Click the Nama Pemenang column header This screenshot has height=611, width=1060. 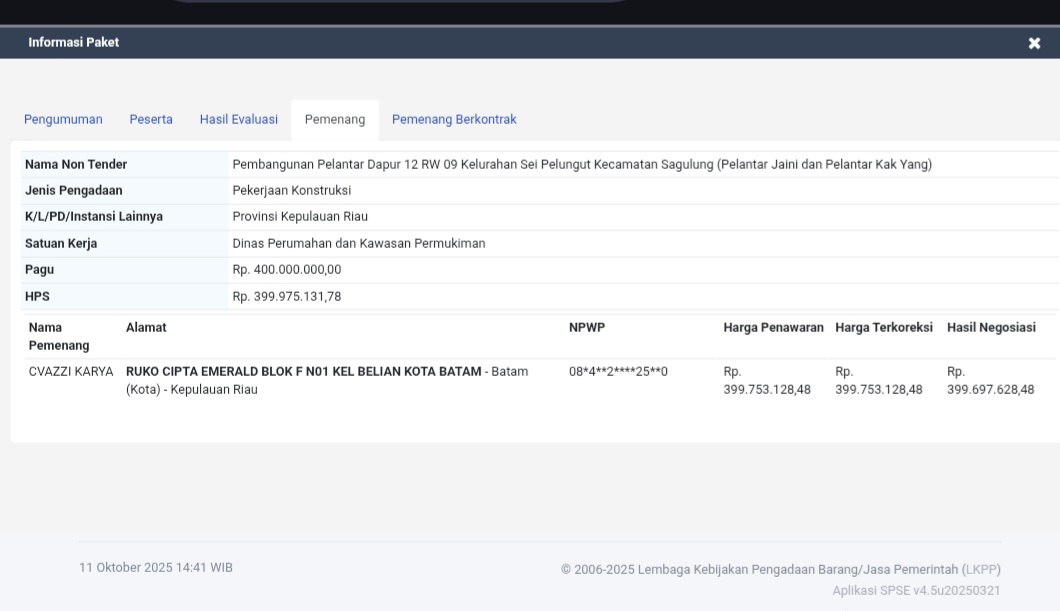click(x=59, y=336)
